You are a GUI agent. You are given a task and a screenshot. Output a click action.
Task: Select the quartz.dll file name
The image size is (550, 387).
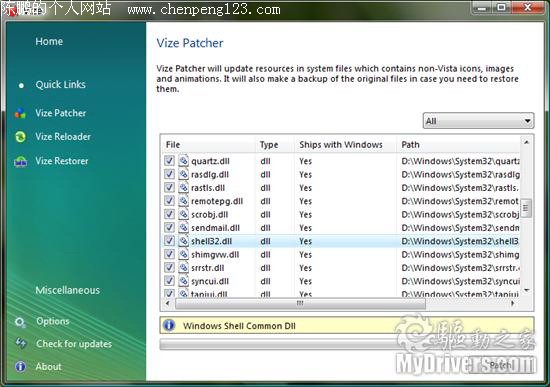(x=210, y=161)
